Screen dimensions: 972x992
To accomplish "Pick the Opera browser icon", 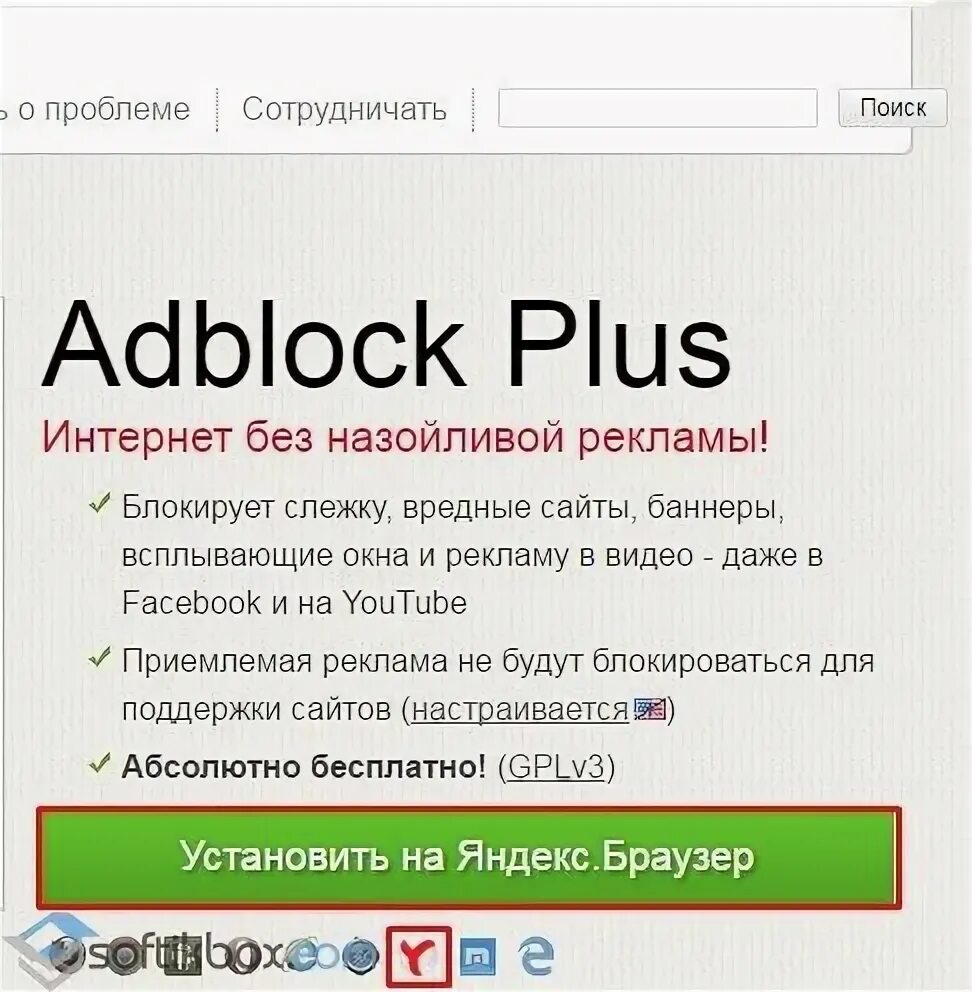I will [242, 955].
